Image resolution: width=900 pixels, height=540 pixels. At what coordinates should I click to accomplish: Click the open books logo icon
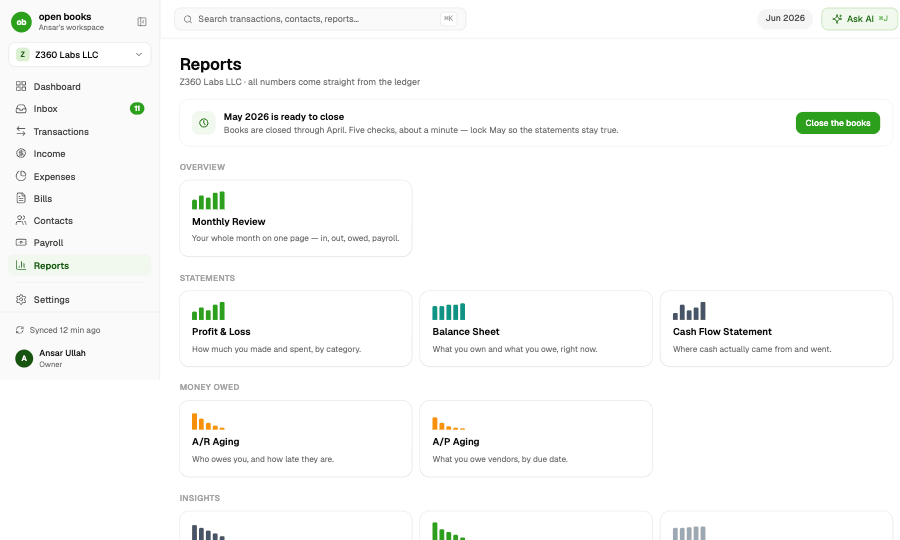coord(21,22)
